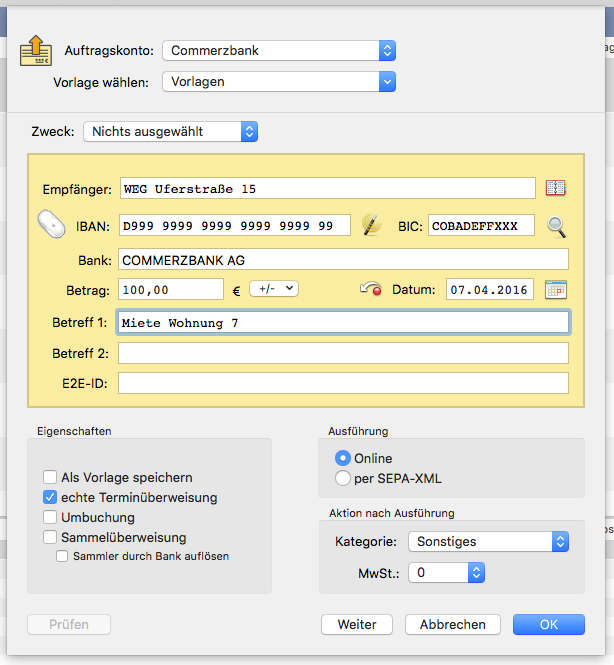Click the Abbrechen button

(x=452, y=624)
